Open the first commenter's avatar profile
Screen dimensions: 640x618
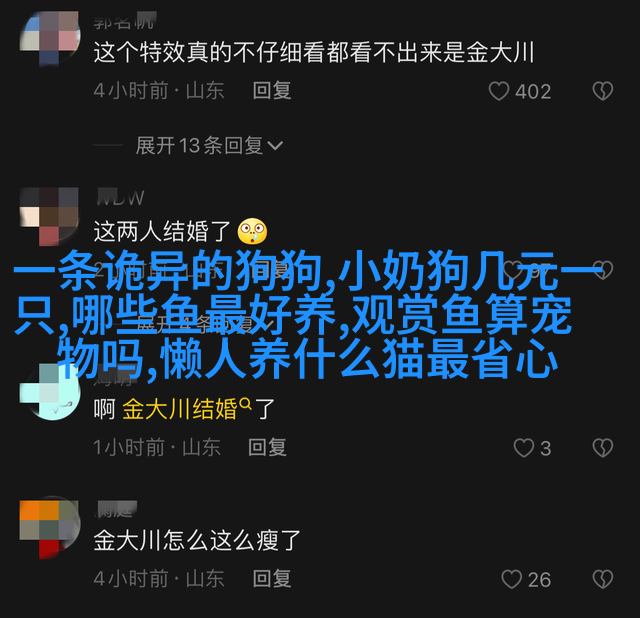tap(49, 37)
